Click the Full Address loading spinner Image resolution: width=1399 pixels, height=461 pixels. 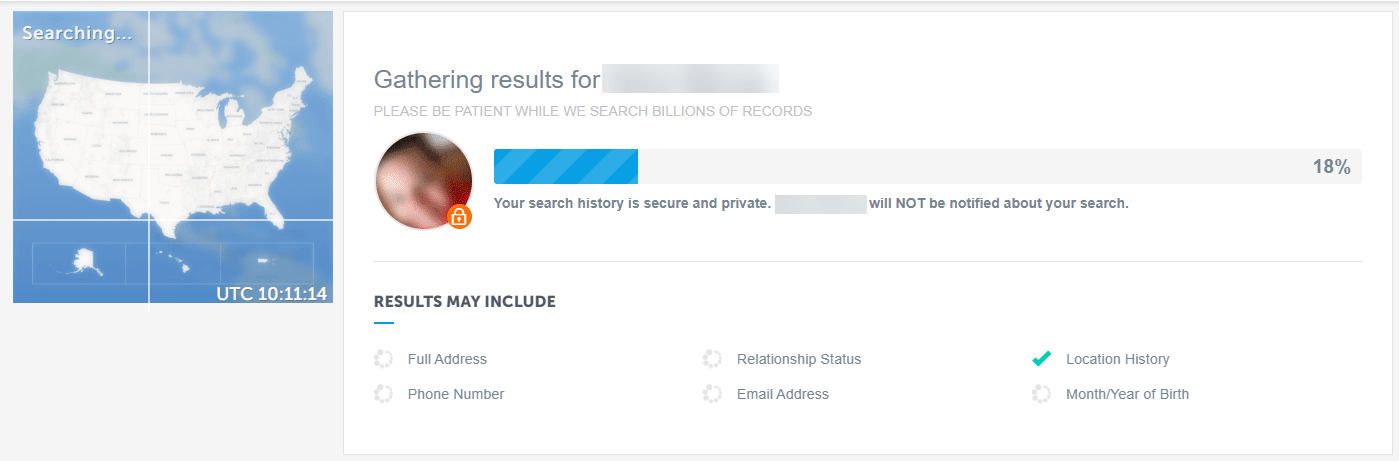[x=383, y=359]
